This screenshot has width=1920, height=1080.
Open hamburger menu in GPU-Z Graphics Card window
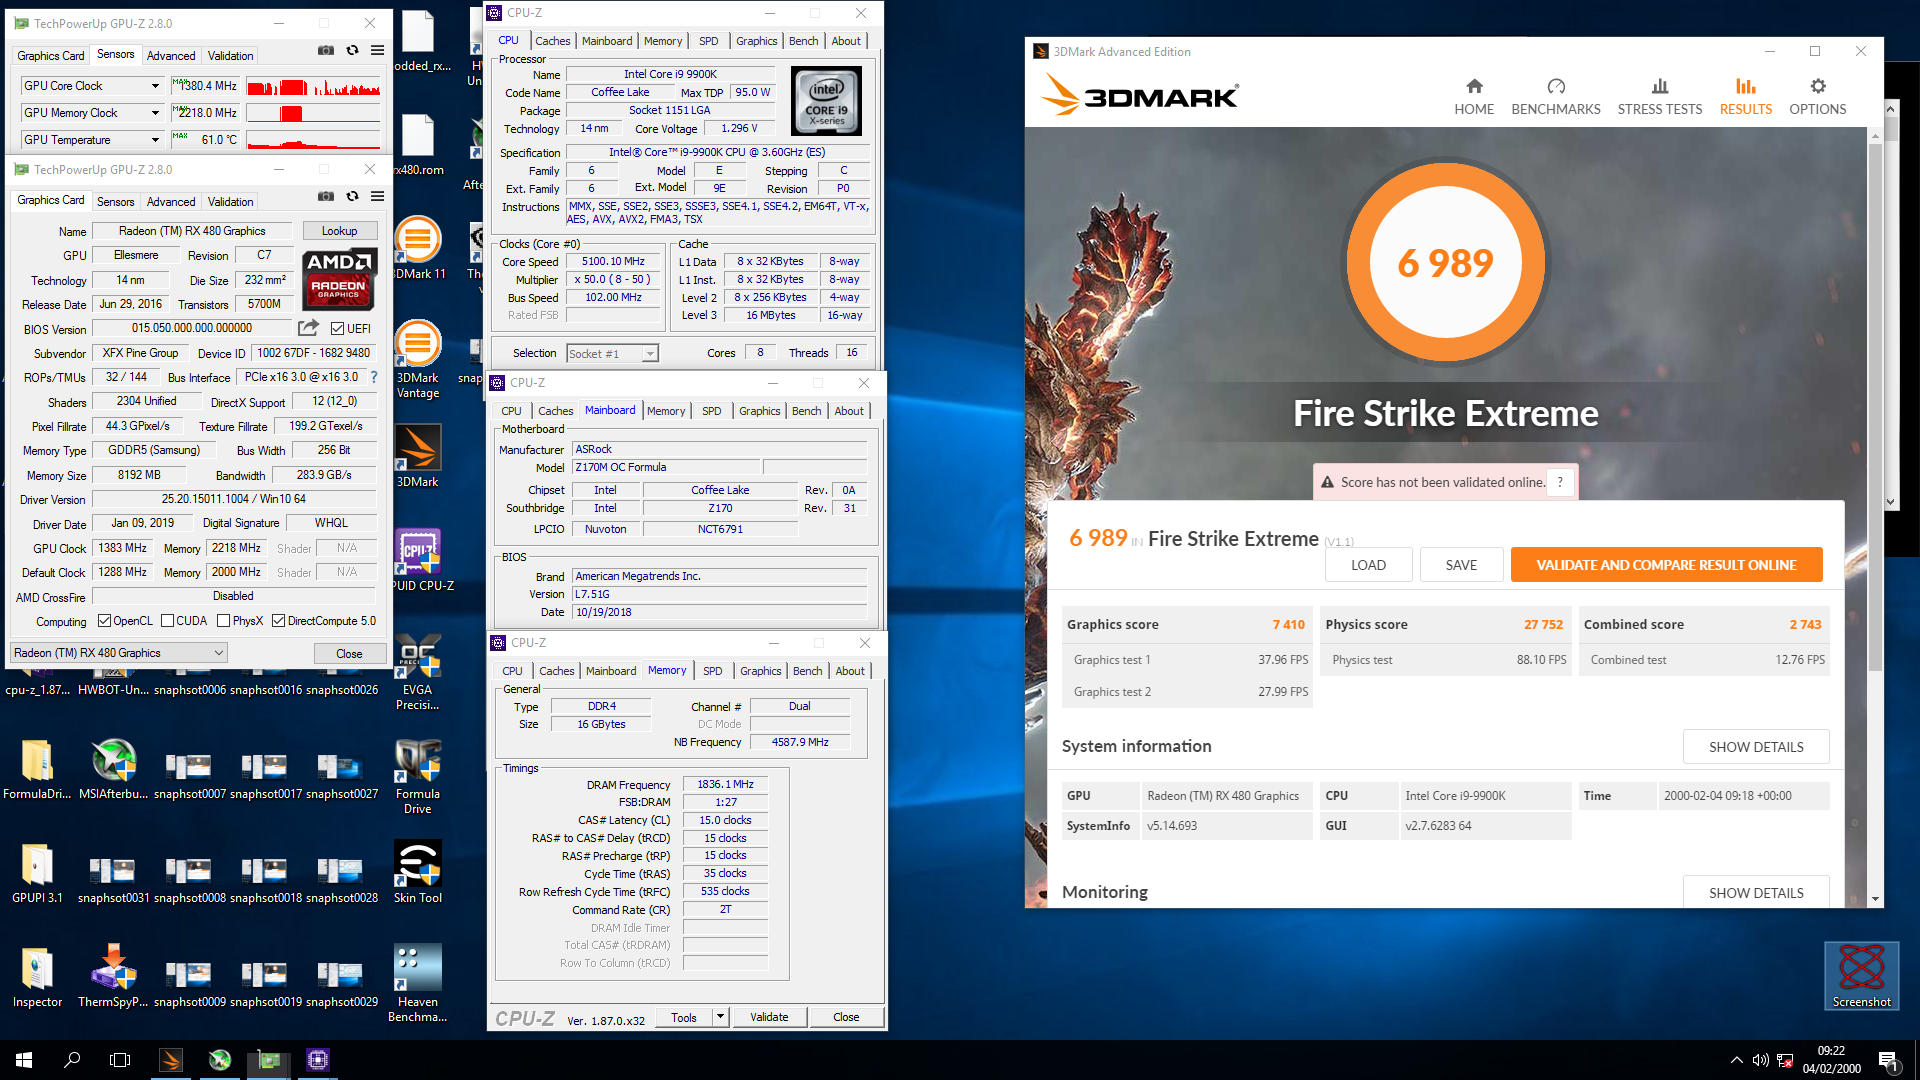[377, 196]
